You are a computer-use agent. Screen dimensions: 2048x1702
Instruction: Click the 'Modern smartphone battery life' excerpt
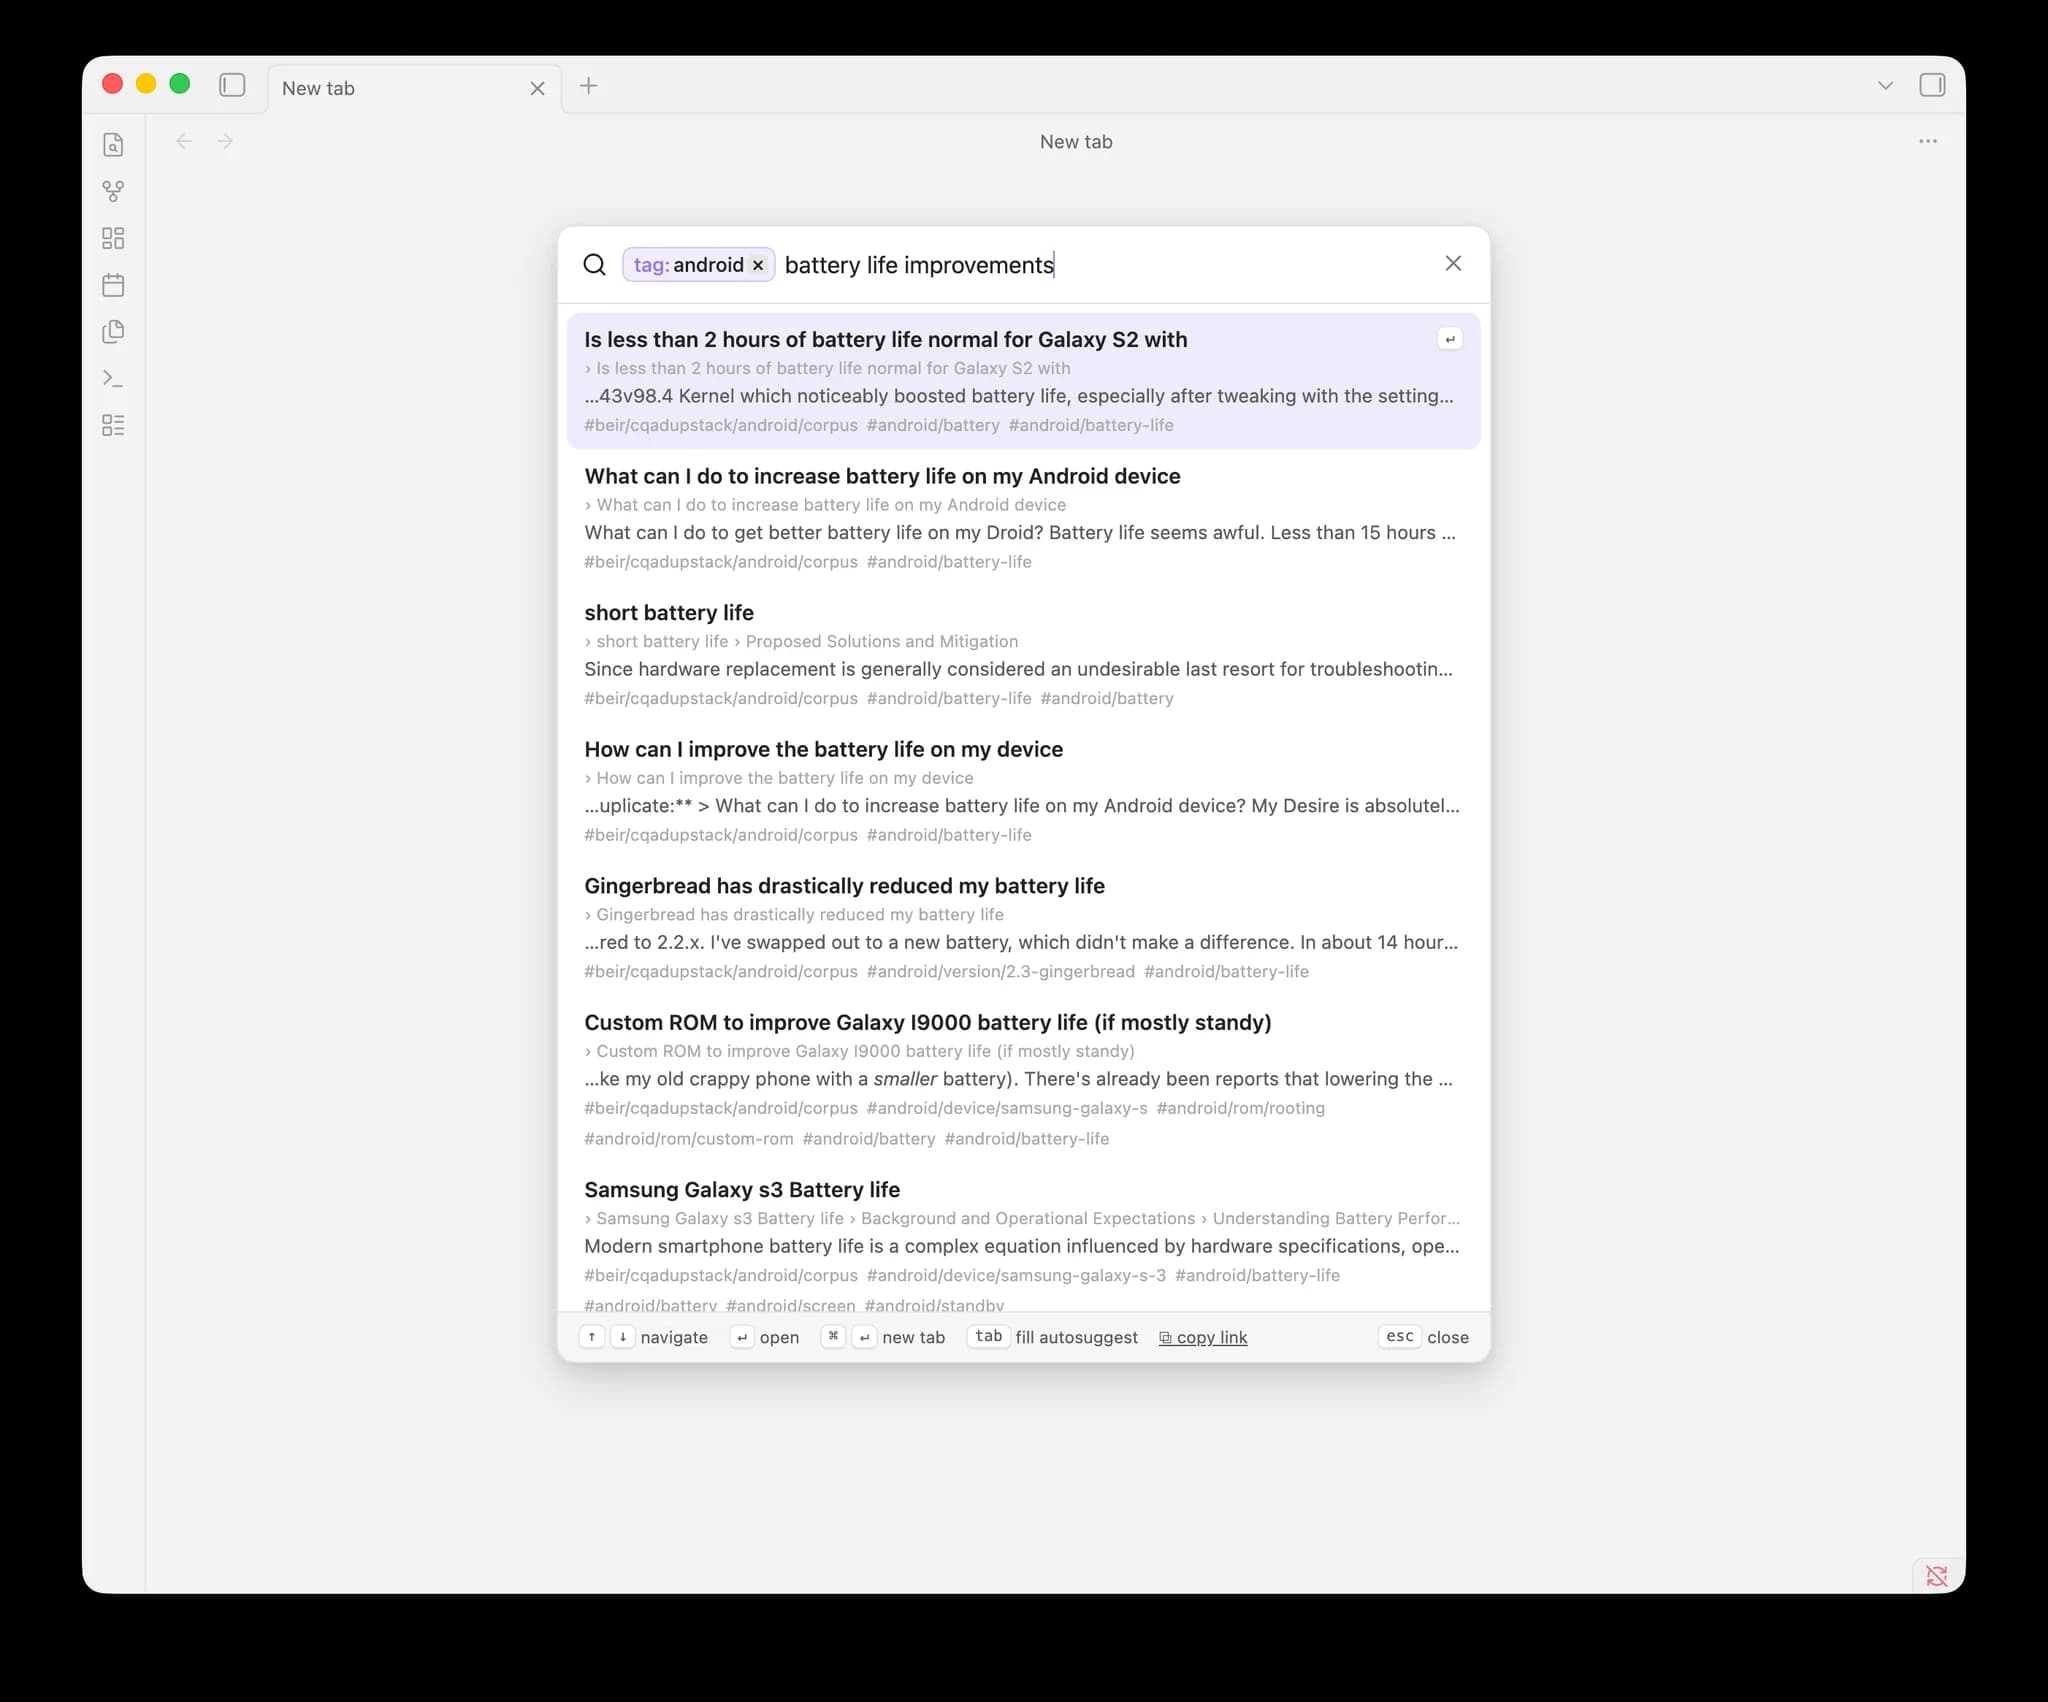coord(1022,1246)
